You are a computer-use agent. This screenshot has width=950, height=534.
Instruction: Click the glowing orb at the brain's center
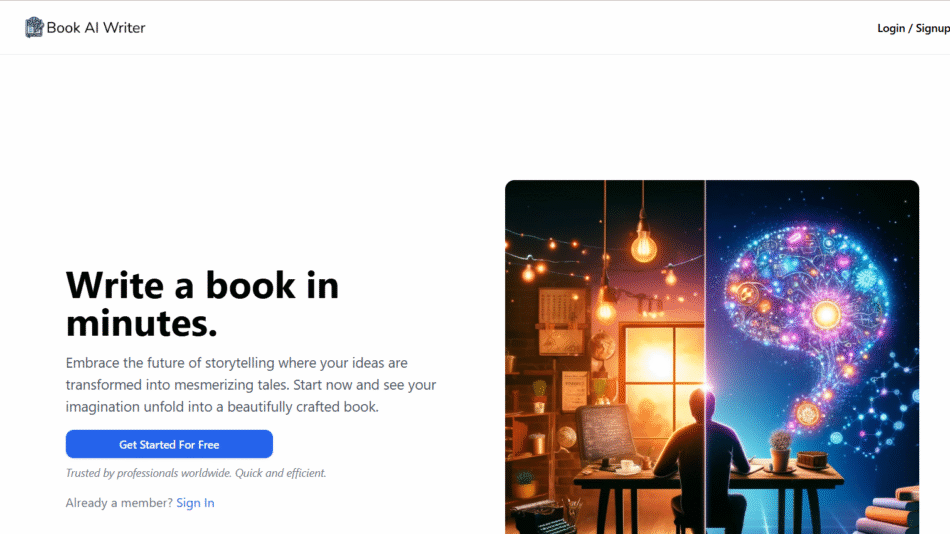pos(826,315)
